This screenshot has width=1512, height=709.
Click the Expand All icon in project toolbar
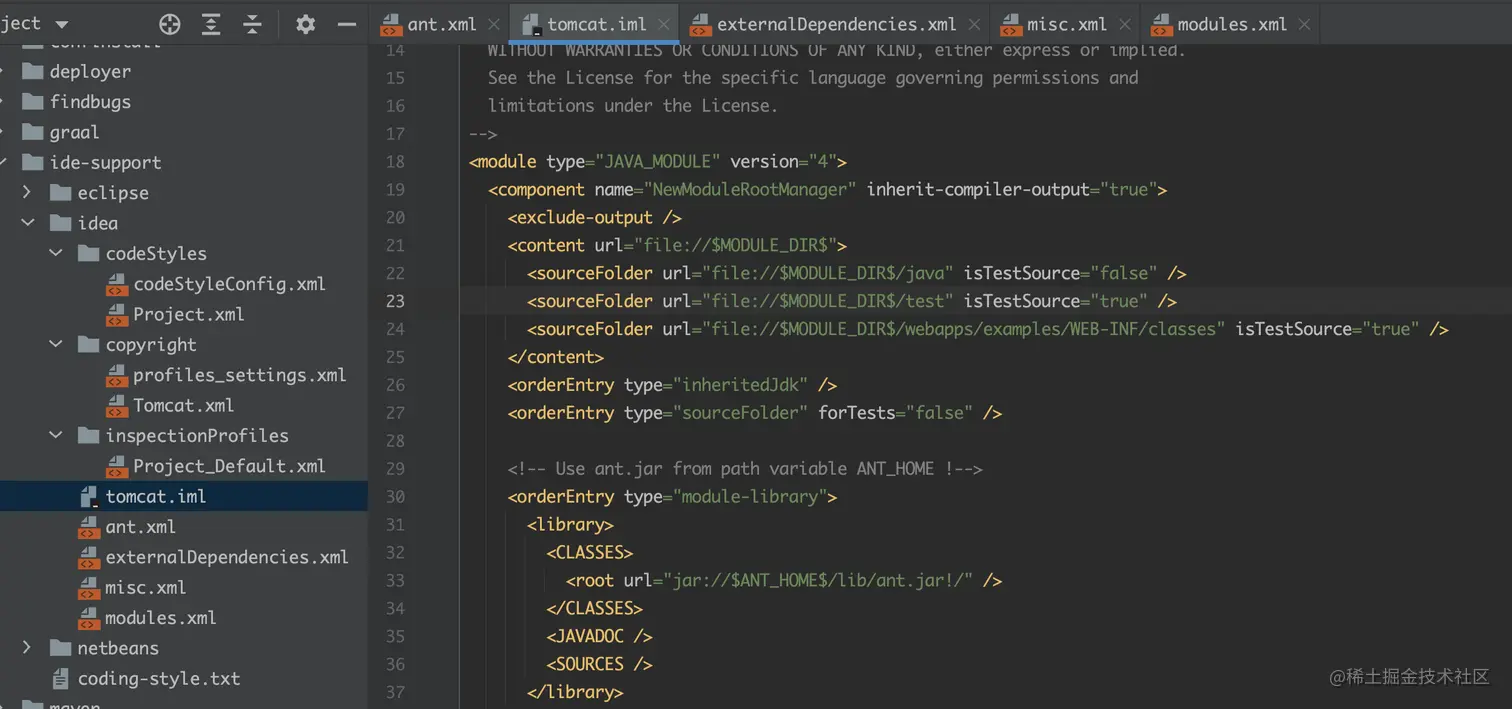211,24
